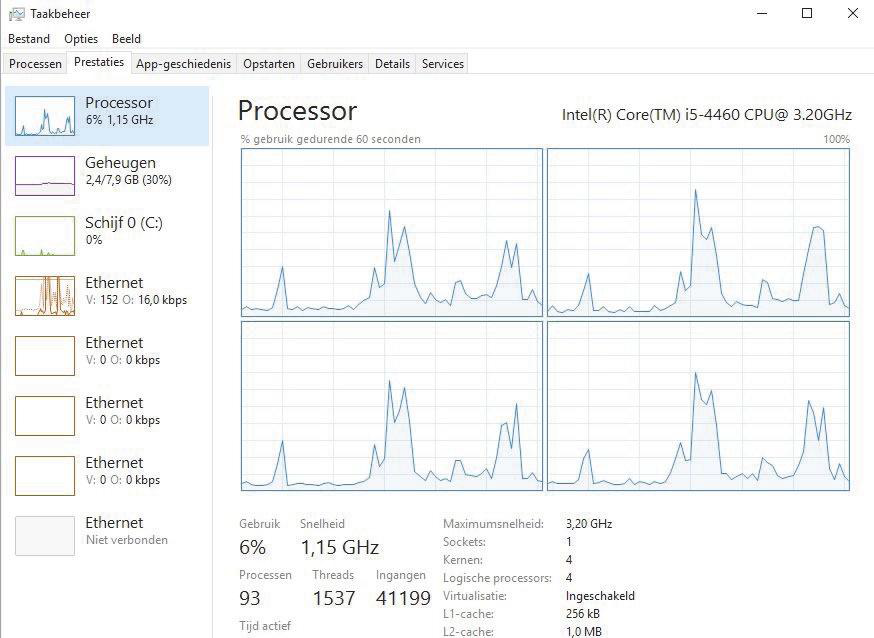Click the Taakbeheer icon in the title bar
Image resolution: width=874 pixels, height=638 pixels.
coord(16,14)
